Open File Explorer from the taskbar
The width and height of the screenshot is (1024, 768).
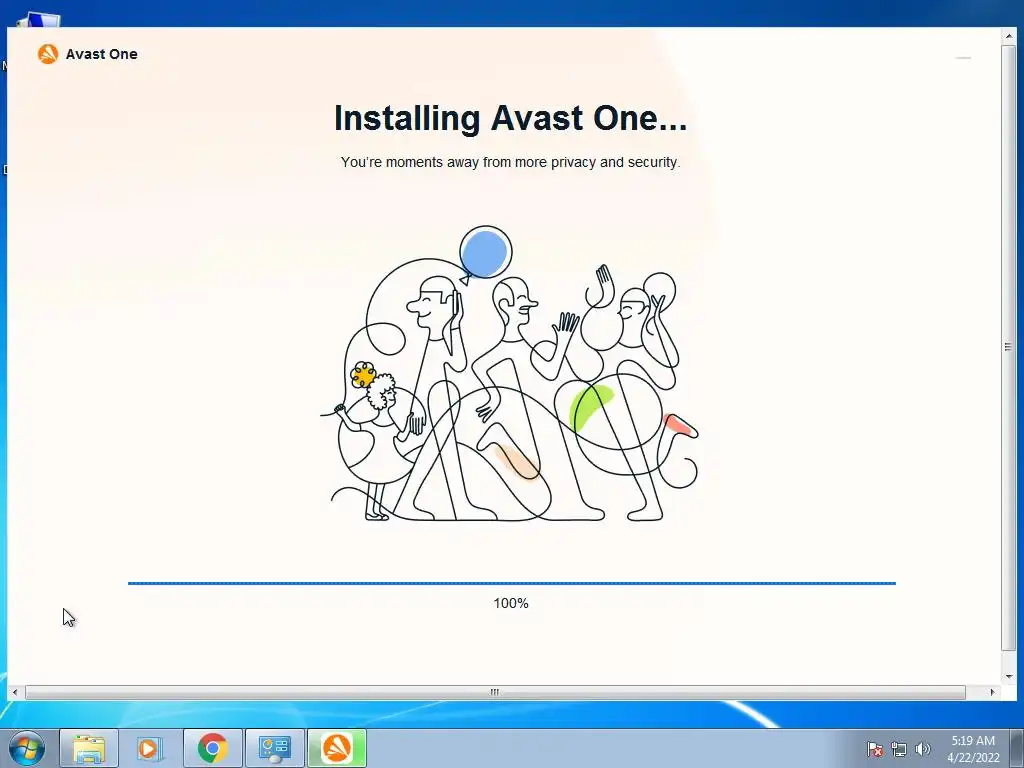tap(89, 748)
